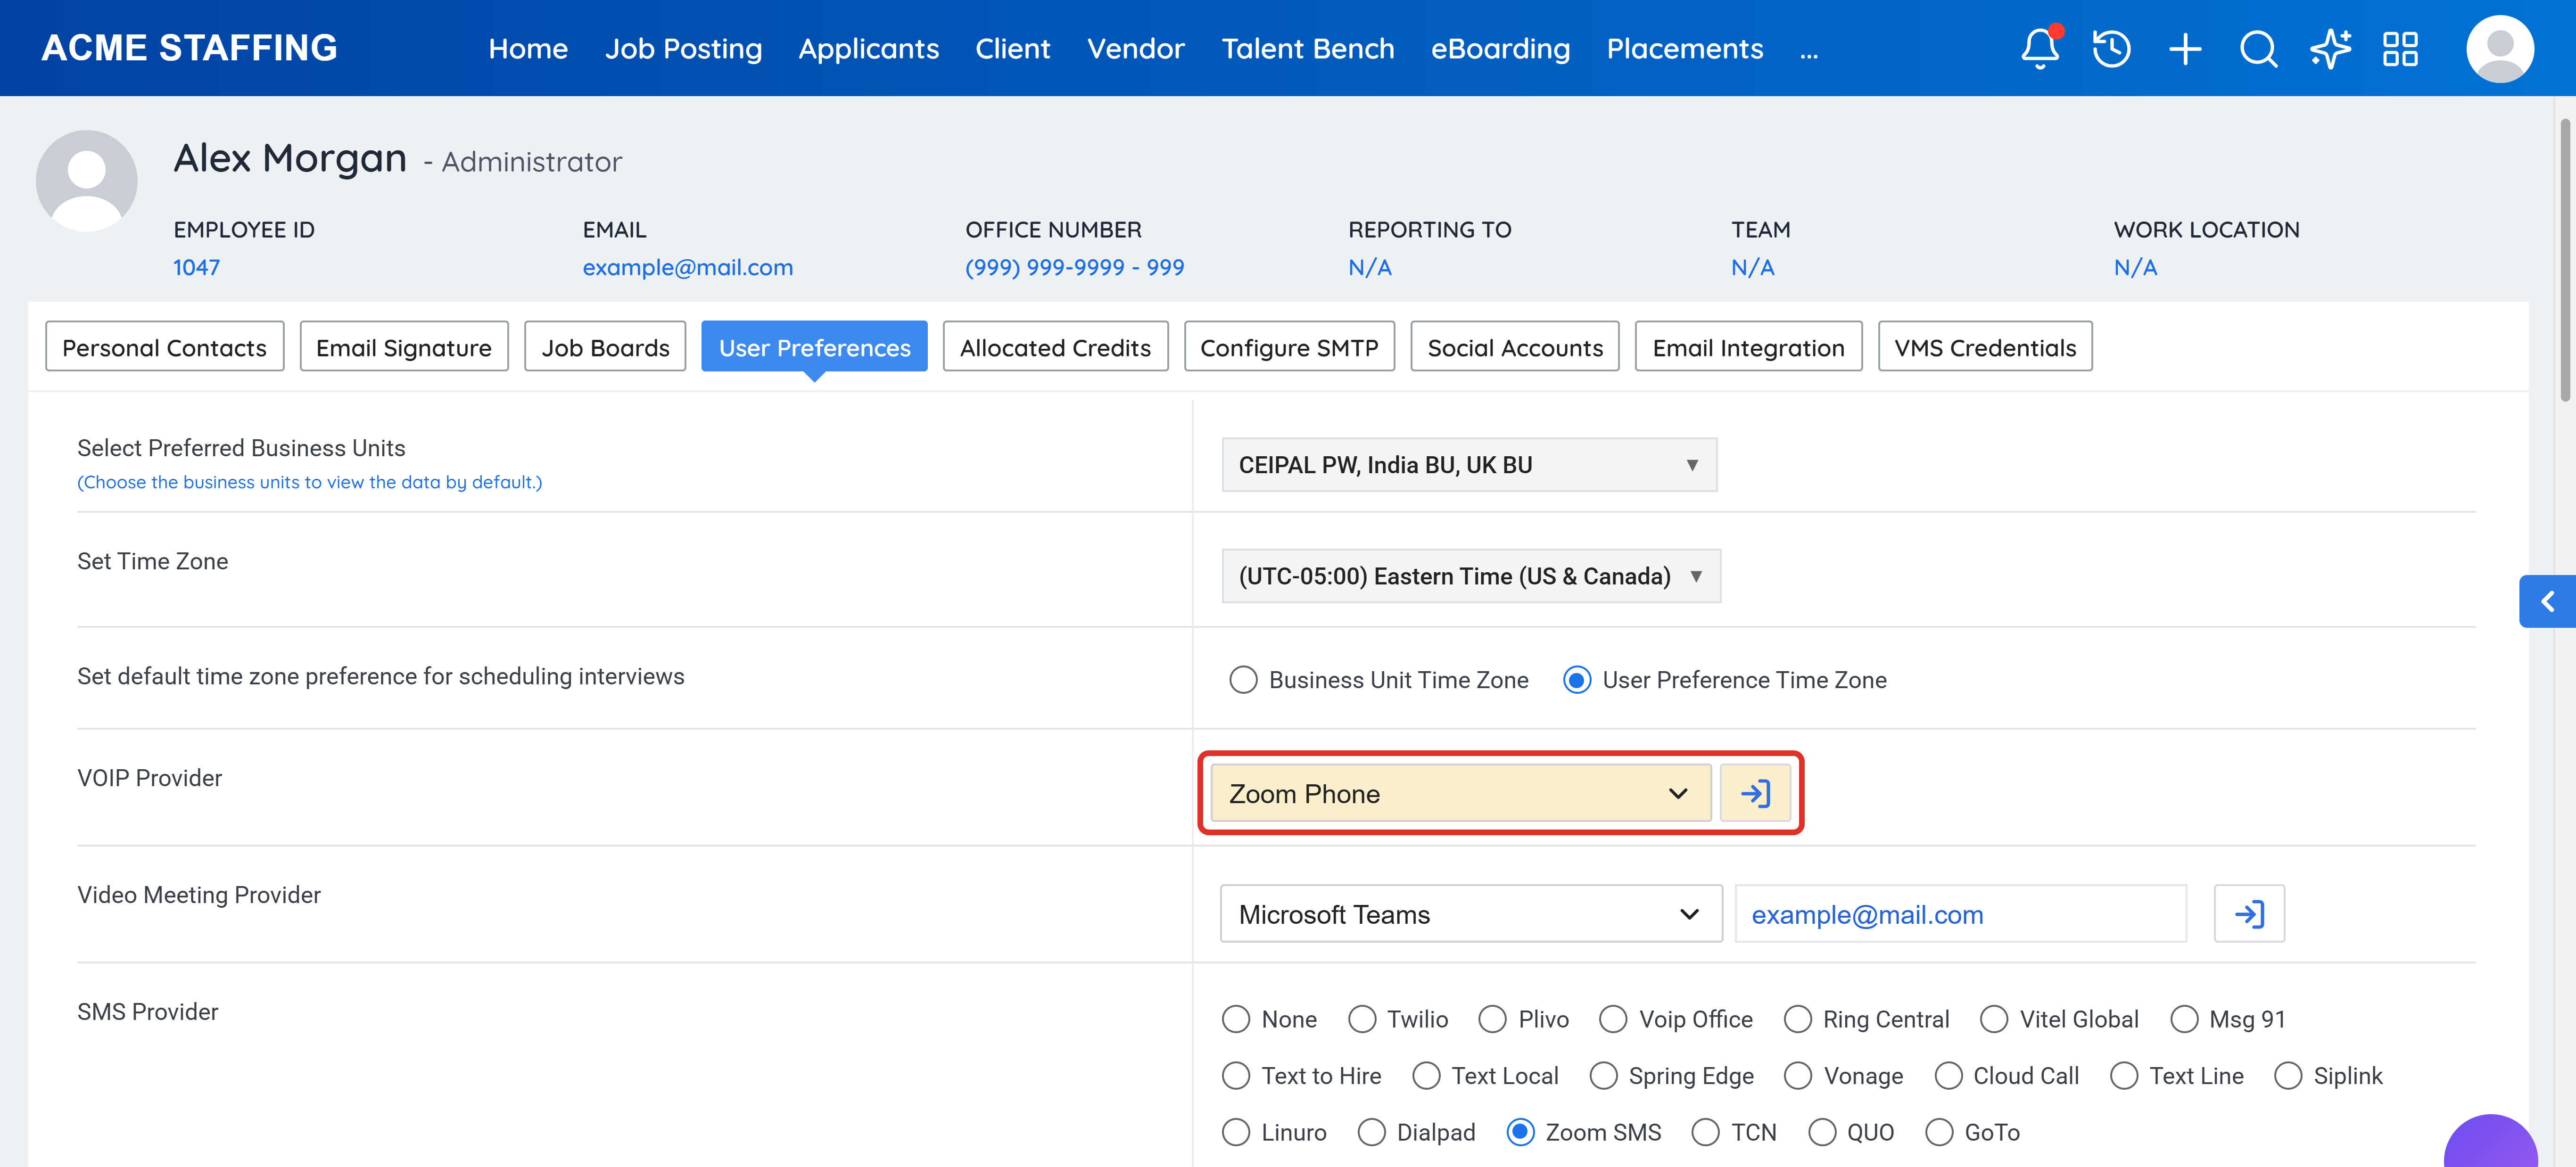Open Job Posting menu
2576x1167 pixels.
click(683, 49)
